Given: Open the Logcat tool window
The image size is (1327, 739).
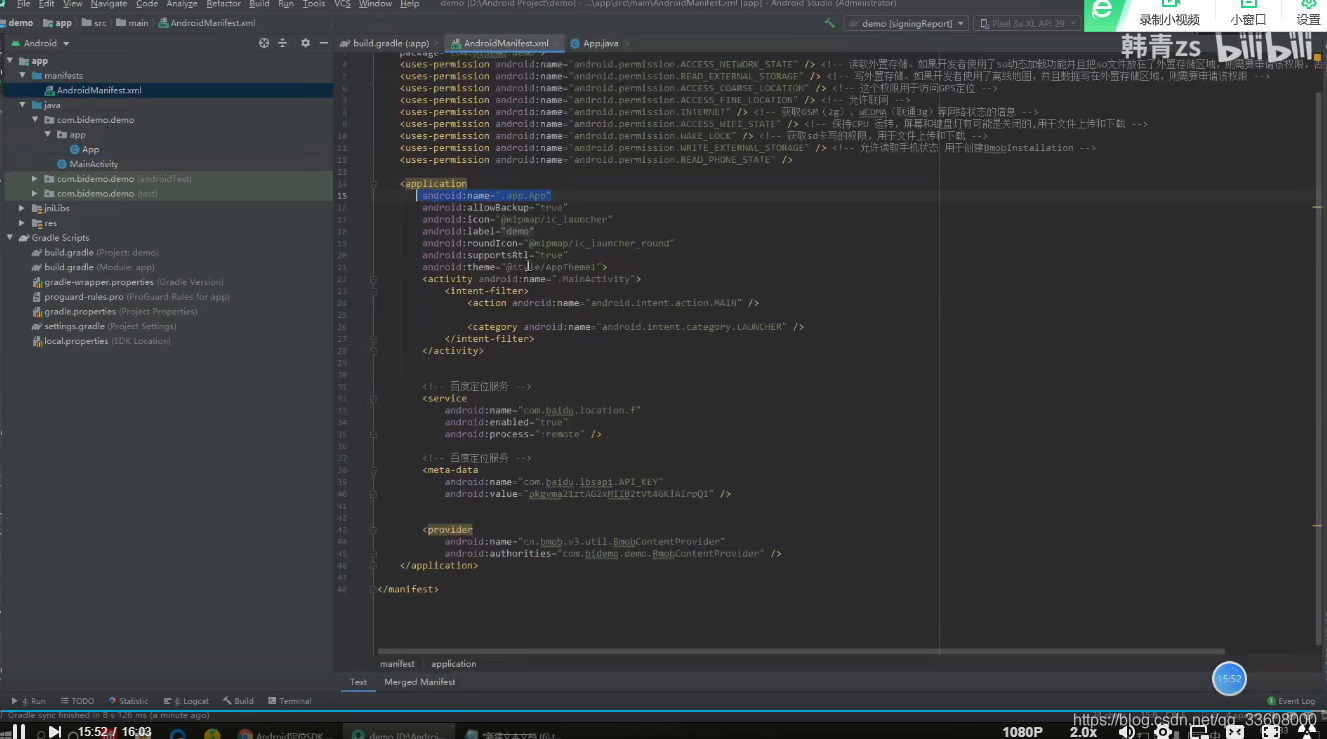Looking at the screenshot, I should click(185, 701).
